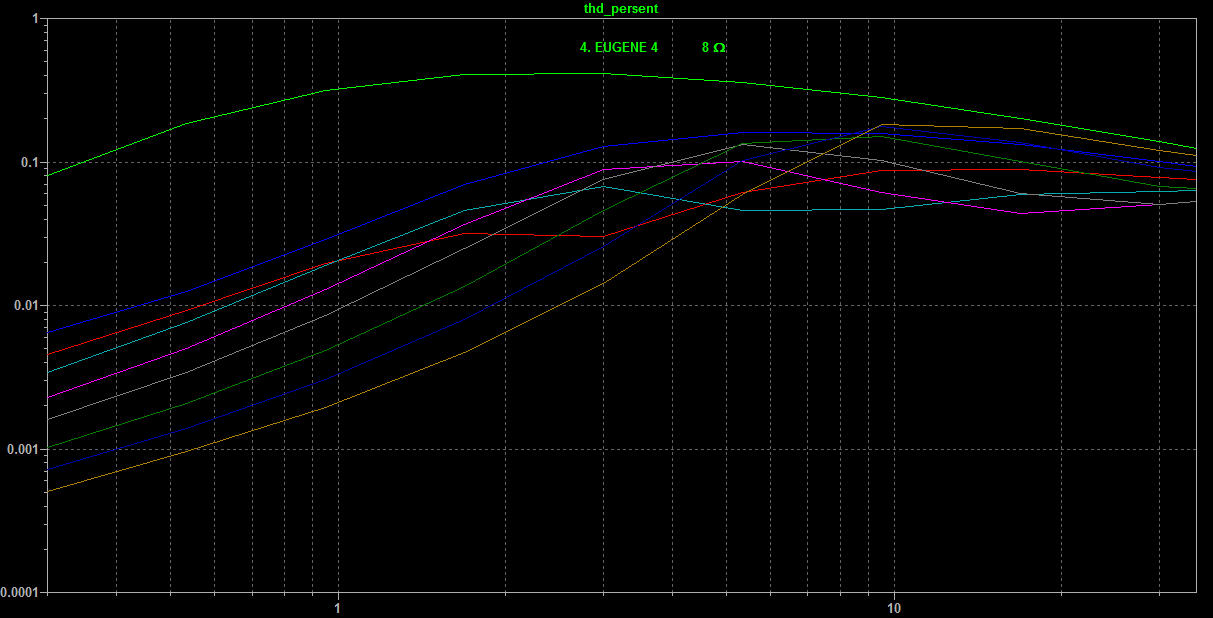Select the cyan curve at left edge
1213x618 pixels.
pos(50,372)
